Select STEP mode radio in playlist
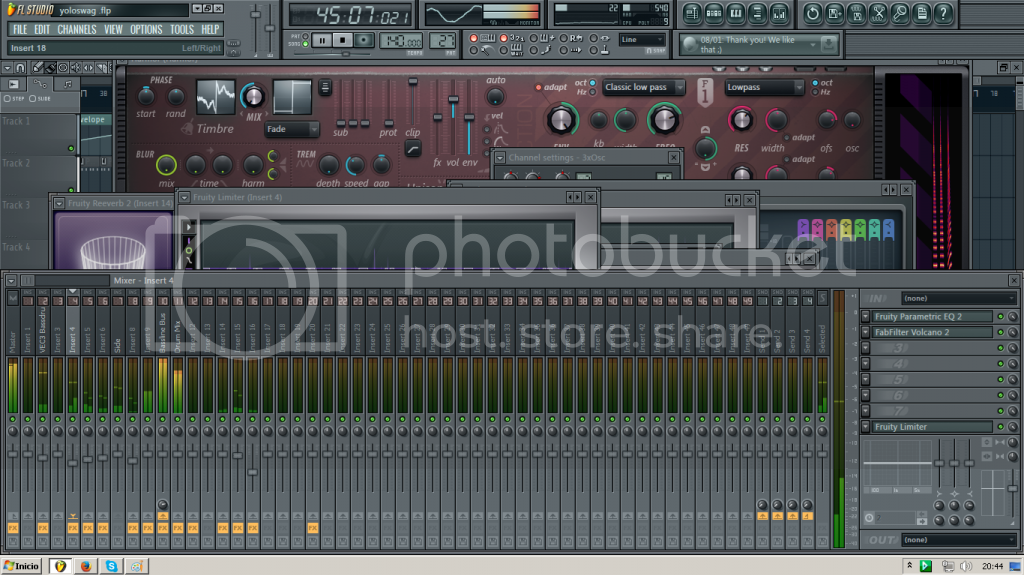Viewport: 1024px width, 575px height. click(8, 99)
